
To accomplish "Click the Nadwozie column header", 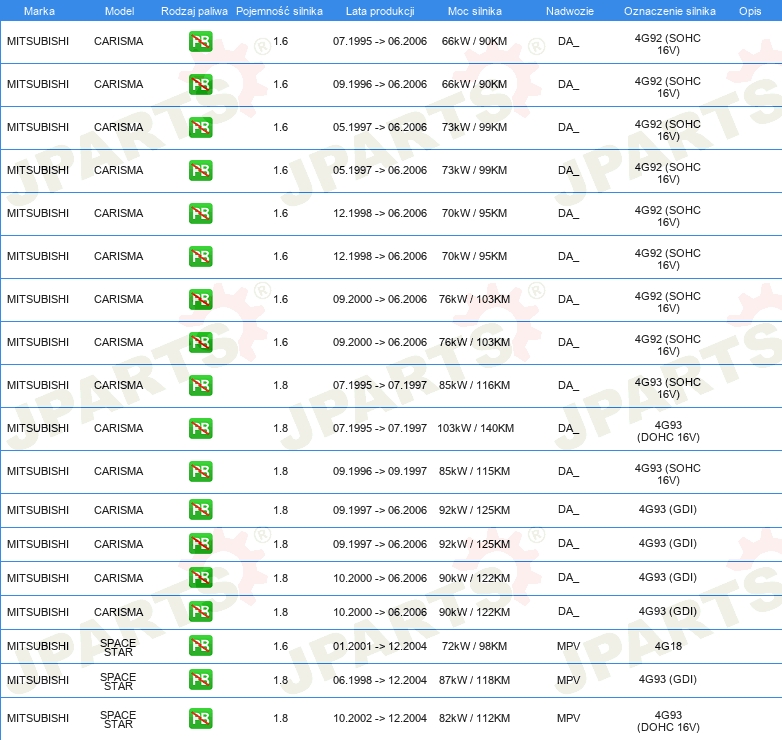I will point(568,11).
